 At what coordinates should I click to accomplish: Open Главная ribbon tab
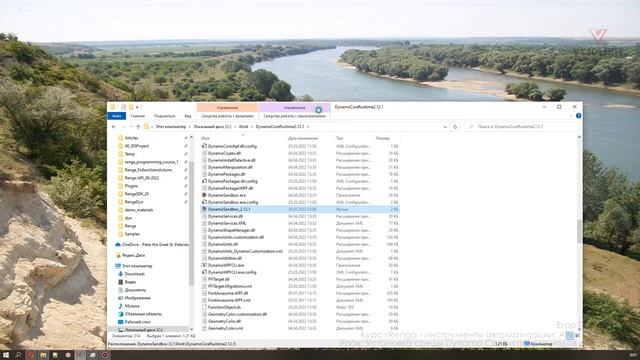[x=138, y=116]
